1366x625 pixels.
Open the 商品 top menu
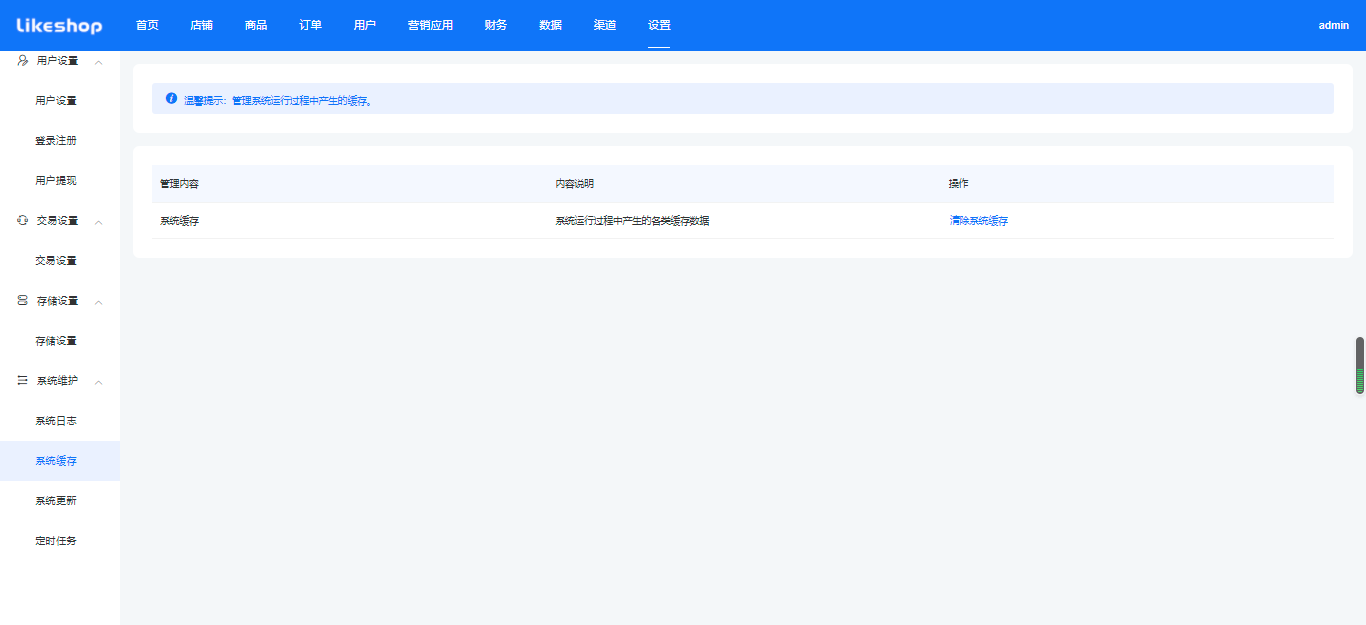click(x=256, y=25)
